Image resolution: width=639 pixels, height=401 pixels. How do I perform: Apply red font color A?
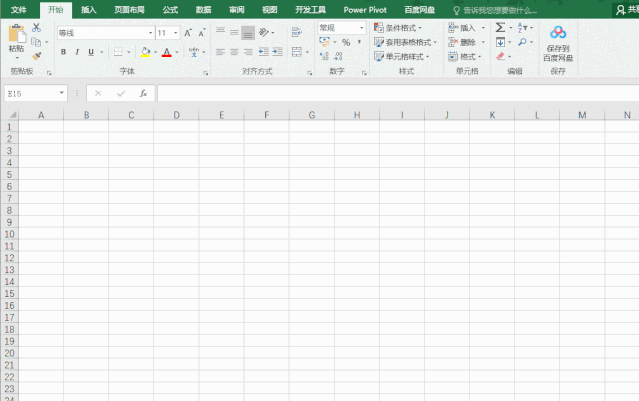click(x=167, y=52)
